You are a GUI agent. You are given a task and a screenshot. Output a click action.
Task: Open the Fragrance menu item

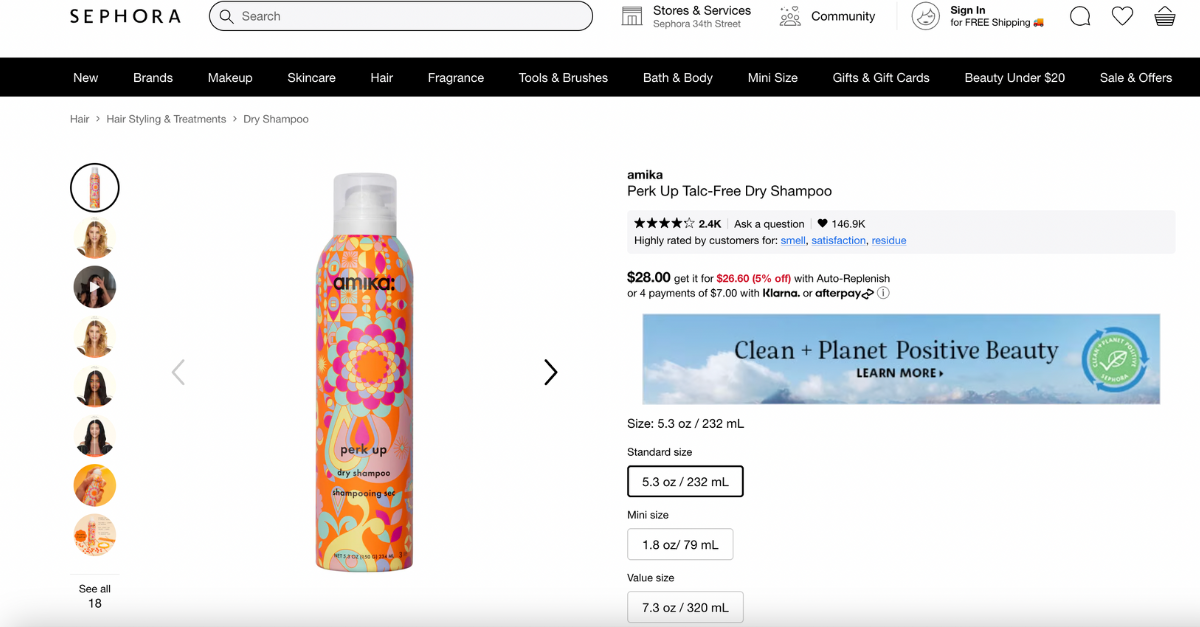(455, 77)
